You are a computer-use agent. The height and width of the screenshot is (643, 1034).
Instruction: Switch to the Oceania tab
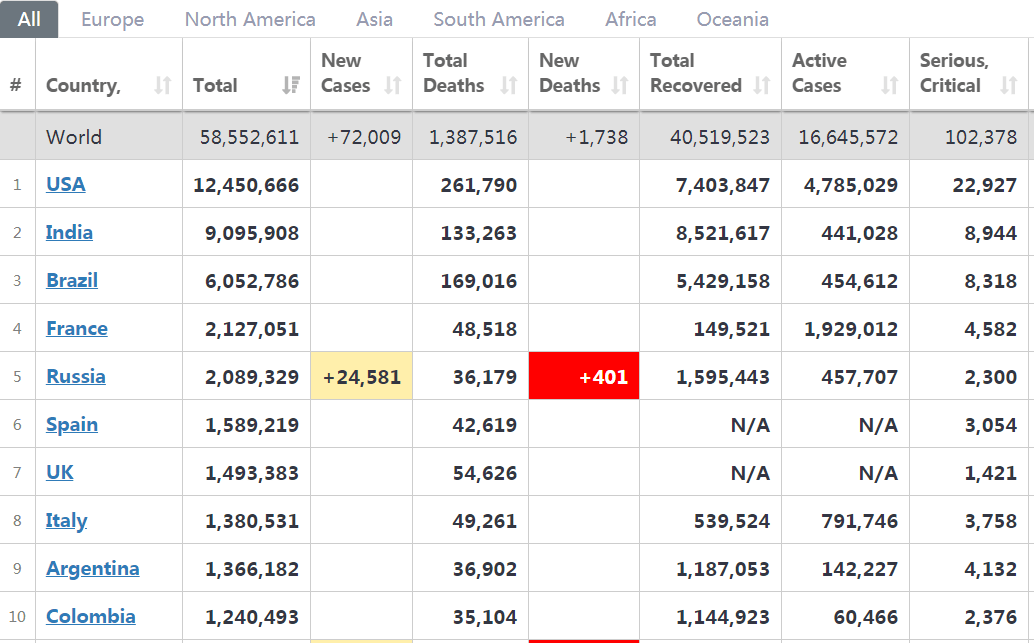click(x=733, y=19)
